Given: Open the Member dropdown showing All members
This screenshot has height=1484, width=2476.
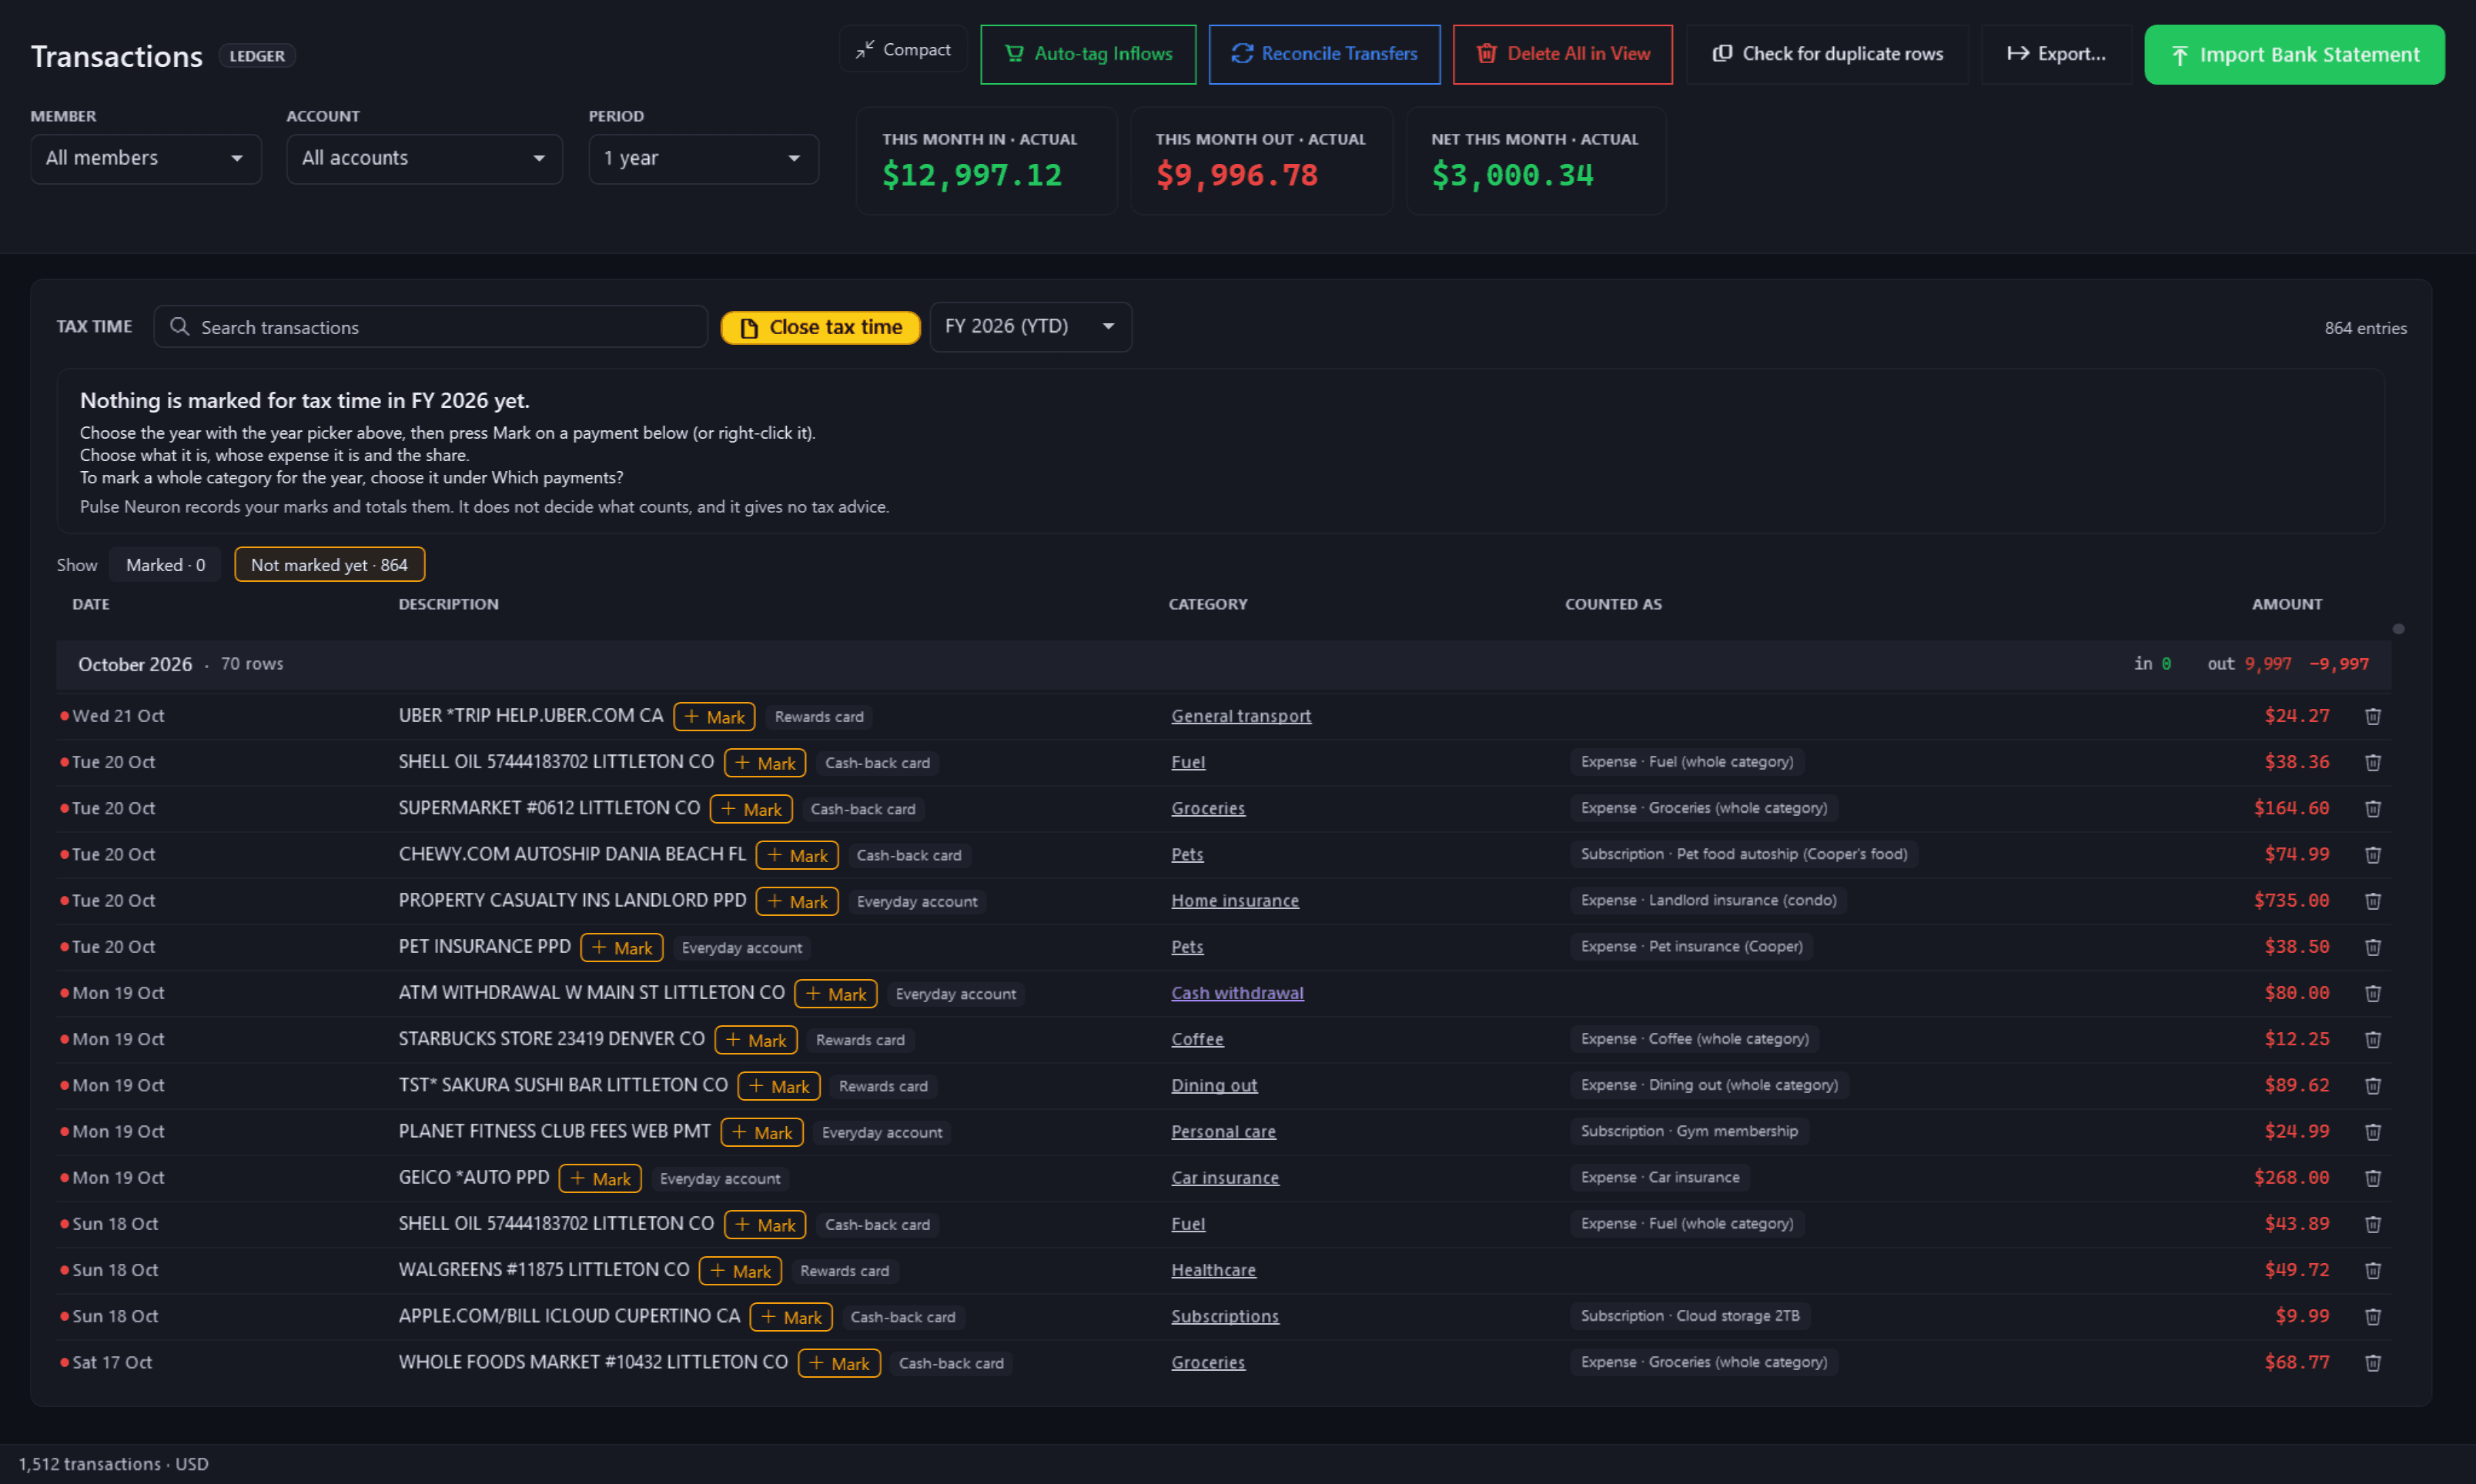Looking at the screenshot, I should tap(146, 158).
